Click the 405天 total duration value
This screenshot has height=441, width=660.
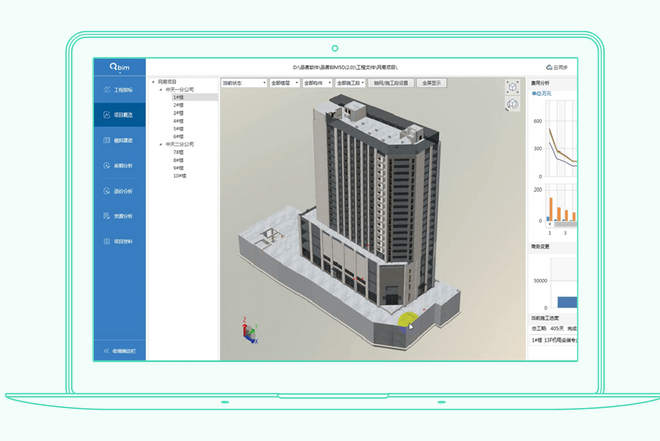pyautogui.click(x=557, y=328)
